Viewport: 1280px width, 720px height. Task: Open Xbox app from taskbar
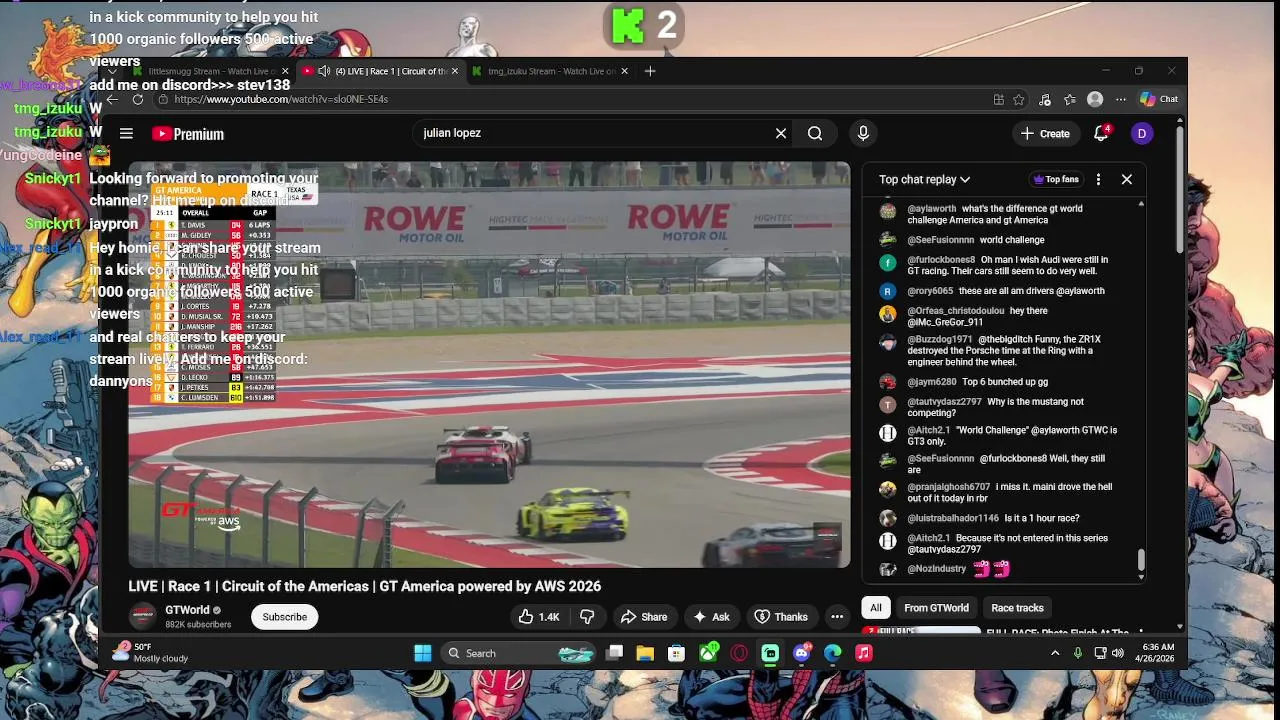point(708,653)
